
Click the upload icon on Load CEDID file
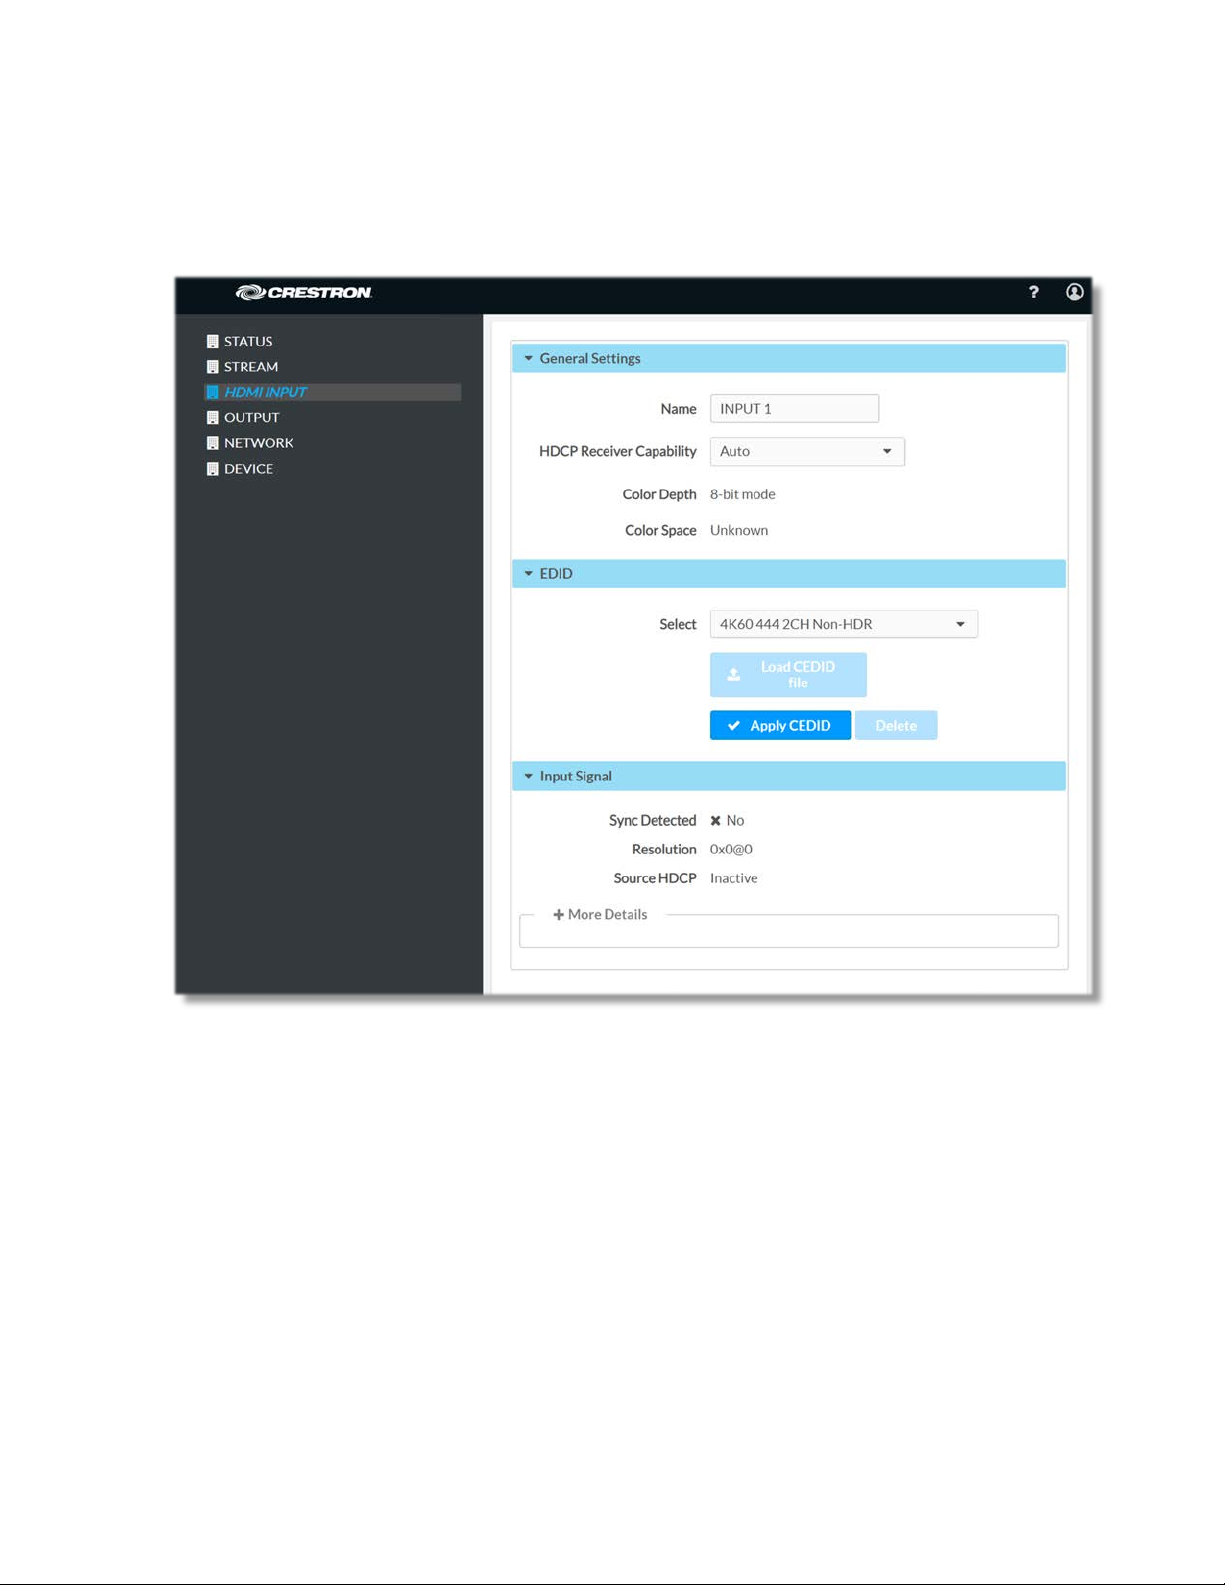click(734, 675)
